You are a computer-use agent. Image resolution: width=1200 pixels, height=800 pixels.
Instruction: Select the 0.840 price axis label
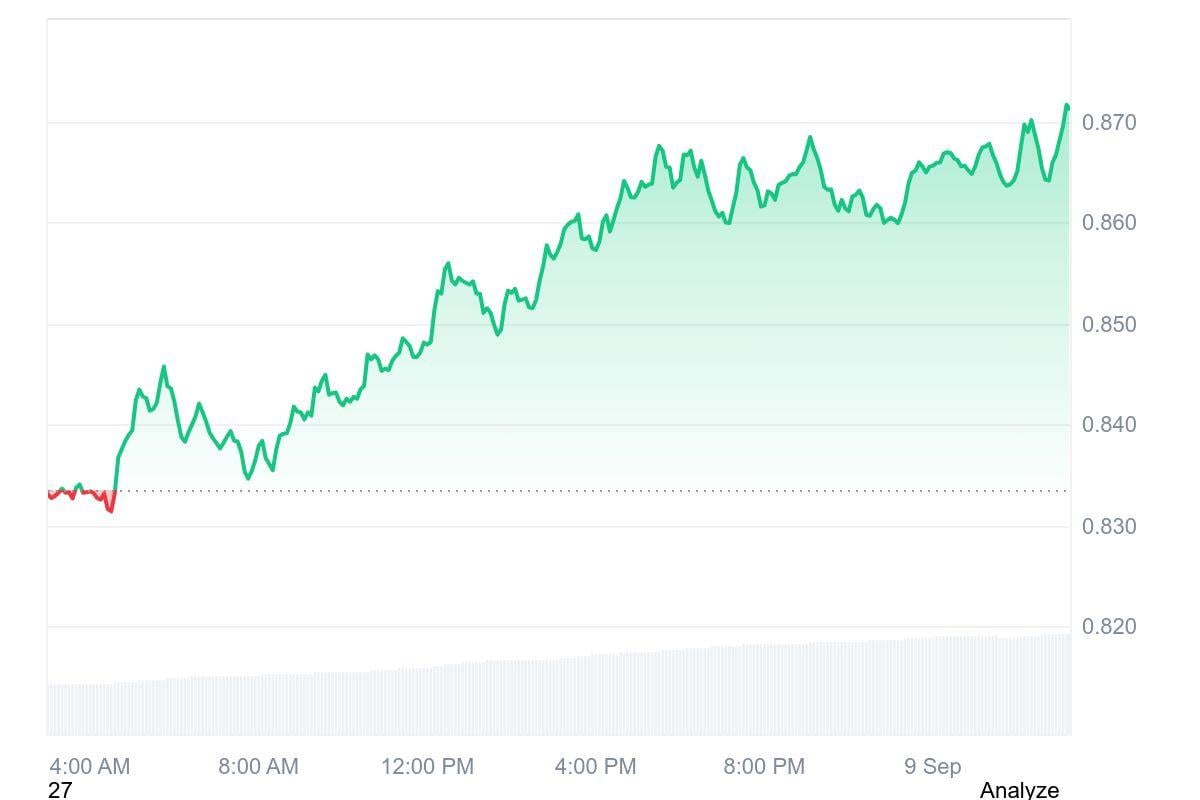1109,425
